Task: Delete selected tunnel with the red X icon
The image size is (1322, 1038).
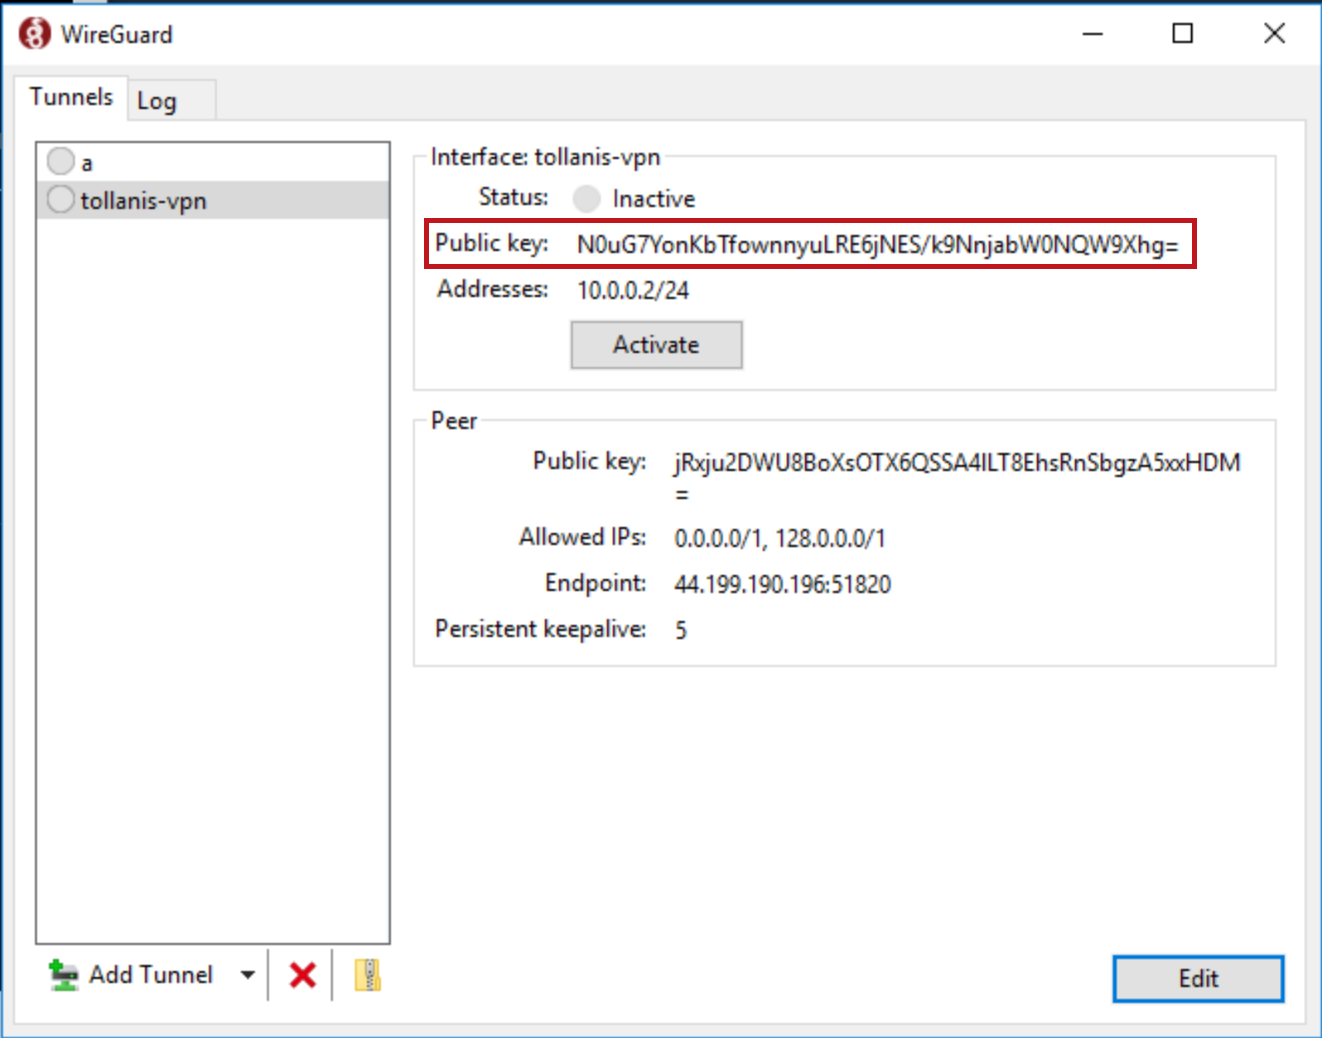Action: click(301, 975)
